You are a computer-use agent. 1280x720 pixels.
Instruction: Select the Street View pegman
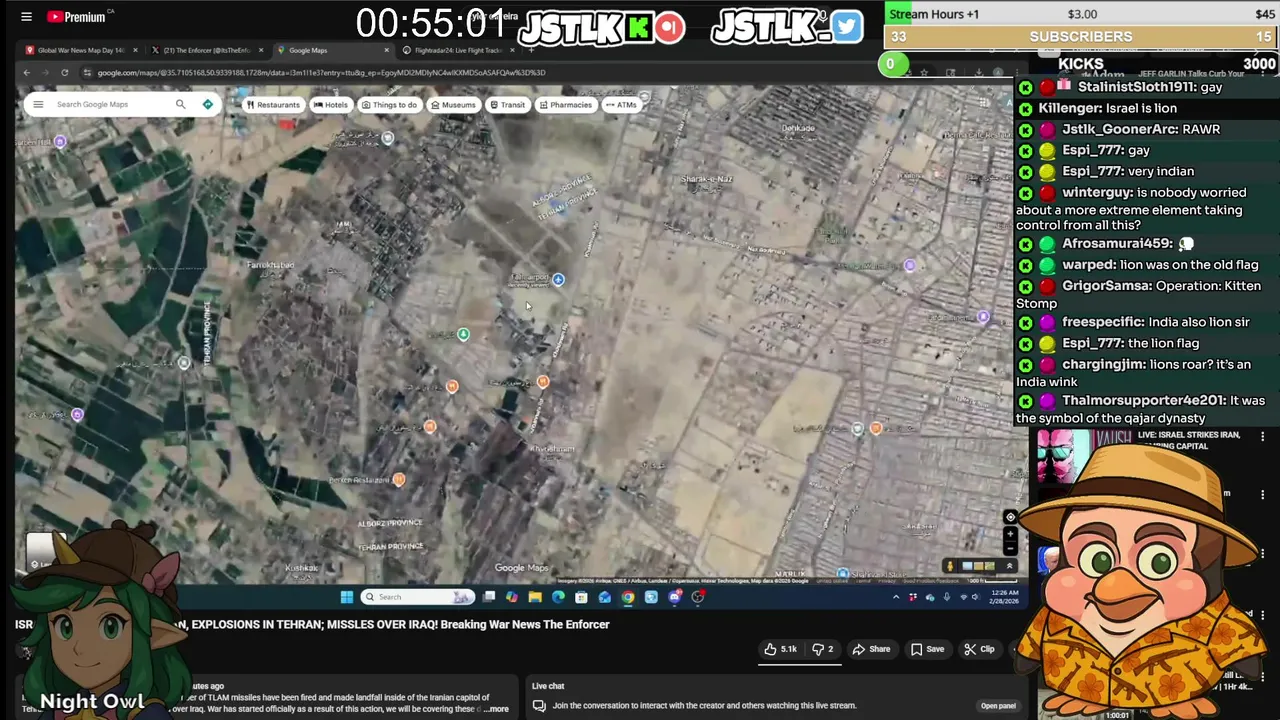(950, 566)
